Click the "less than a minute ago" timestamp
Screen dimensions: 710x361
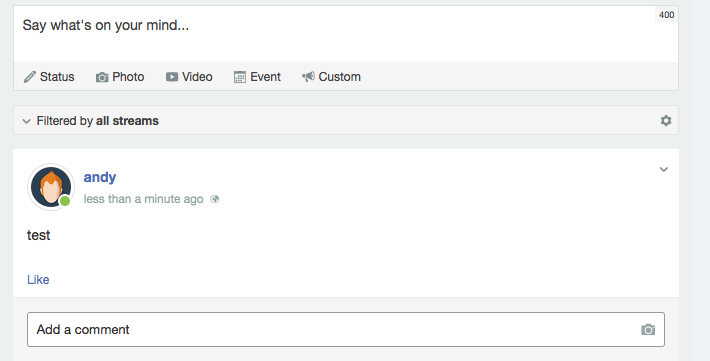tap(143, 199)
